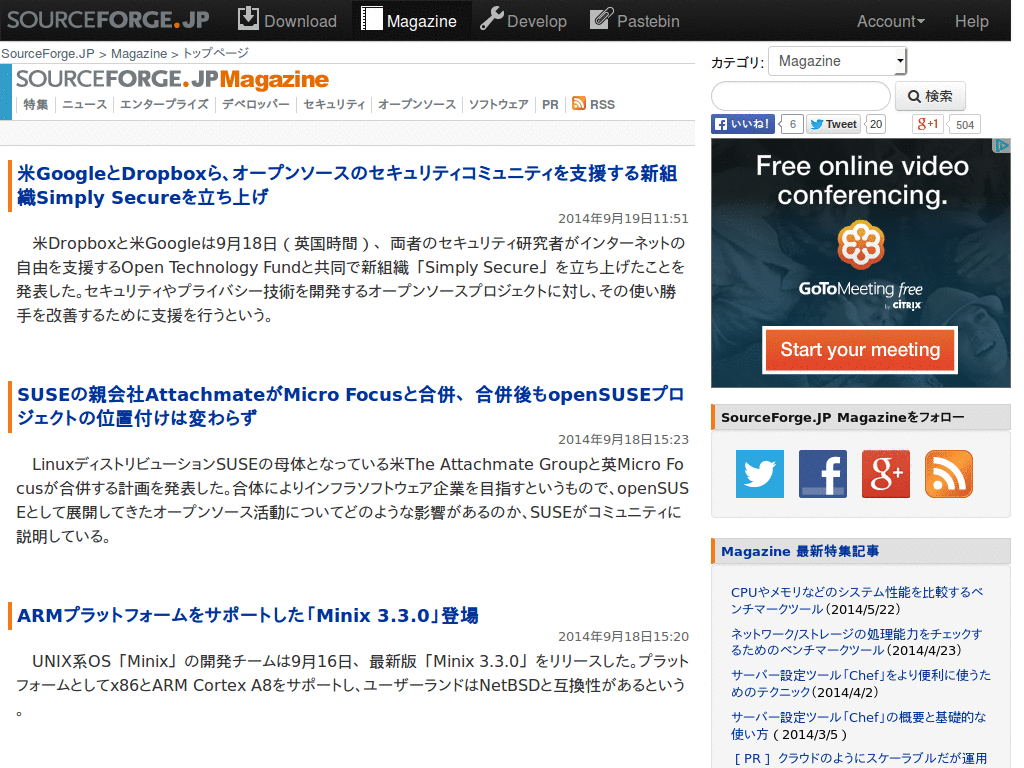Open the 特集 navigation item

(x=36, y=104)
